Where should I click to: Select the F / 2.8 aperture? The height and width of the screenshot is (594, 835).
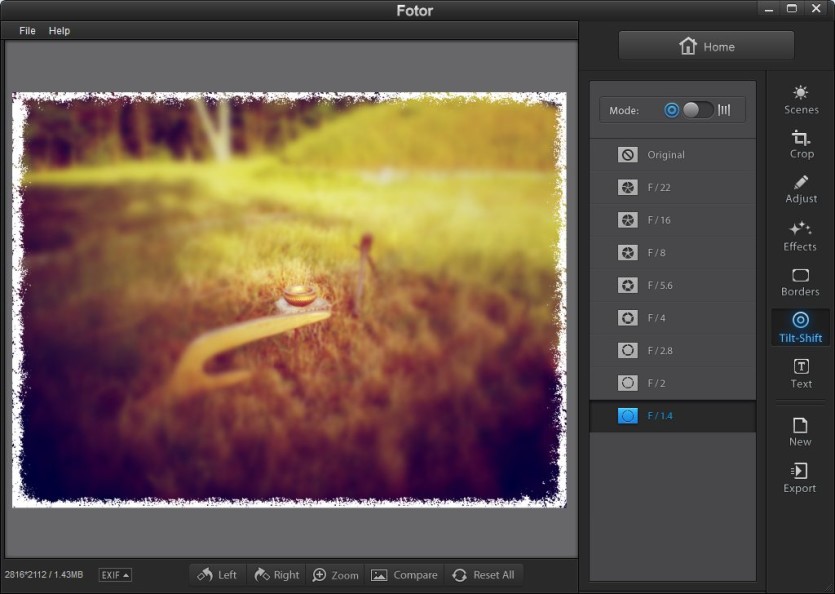point(673,351)
